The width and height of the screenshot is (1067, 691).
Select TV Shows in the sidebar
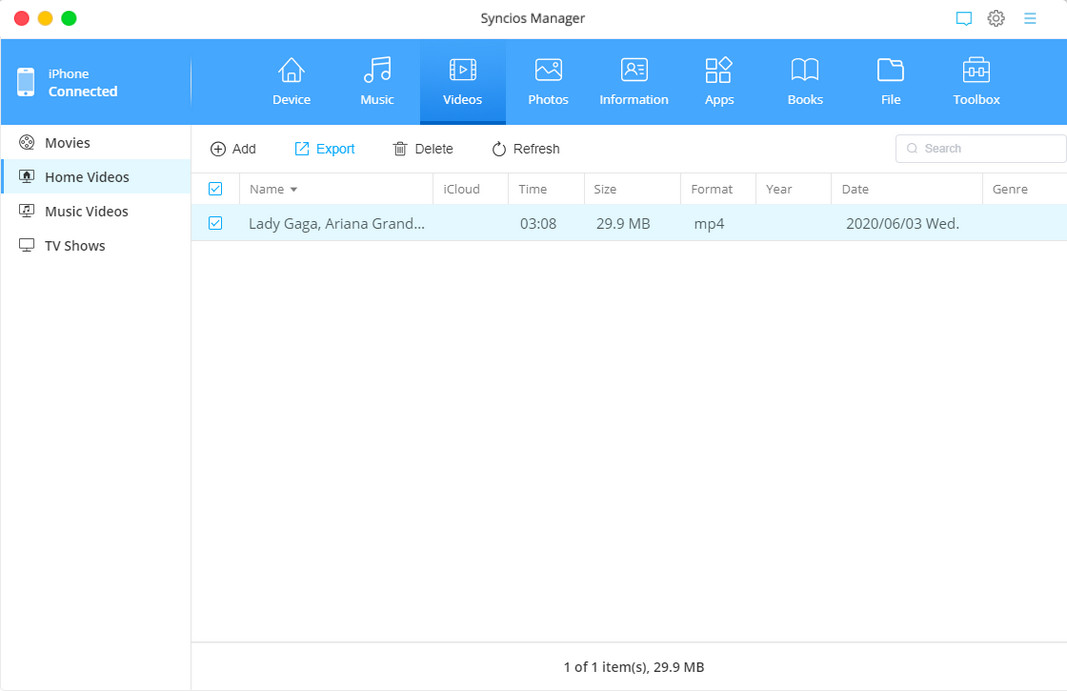tap(95, 246)
